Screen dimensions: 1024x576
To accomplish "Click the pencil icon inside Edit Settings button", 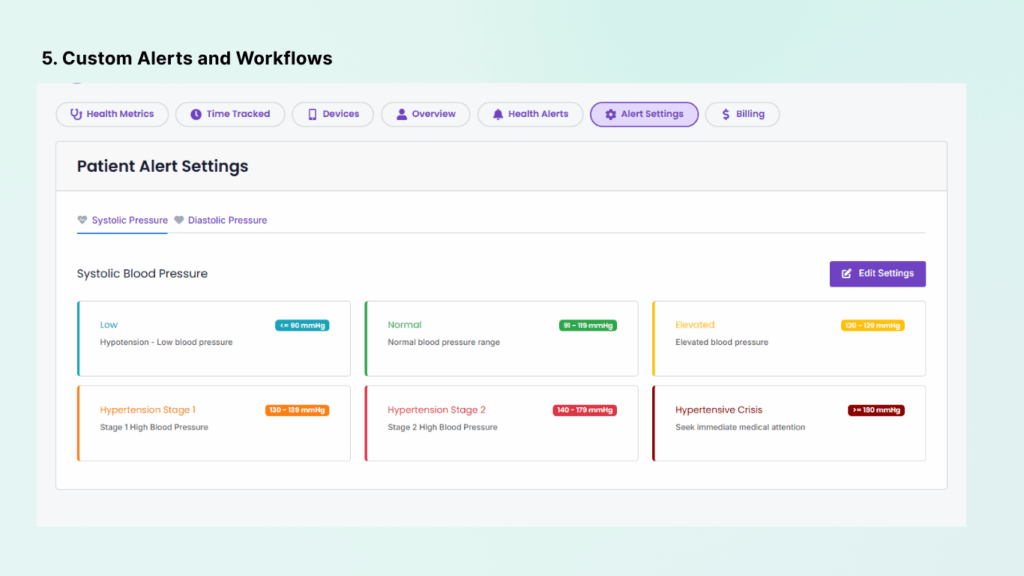I will pyautogui.click(x=845, y=273).
